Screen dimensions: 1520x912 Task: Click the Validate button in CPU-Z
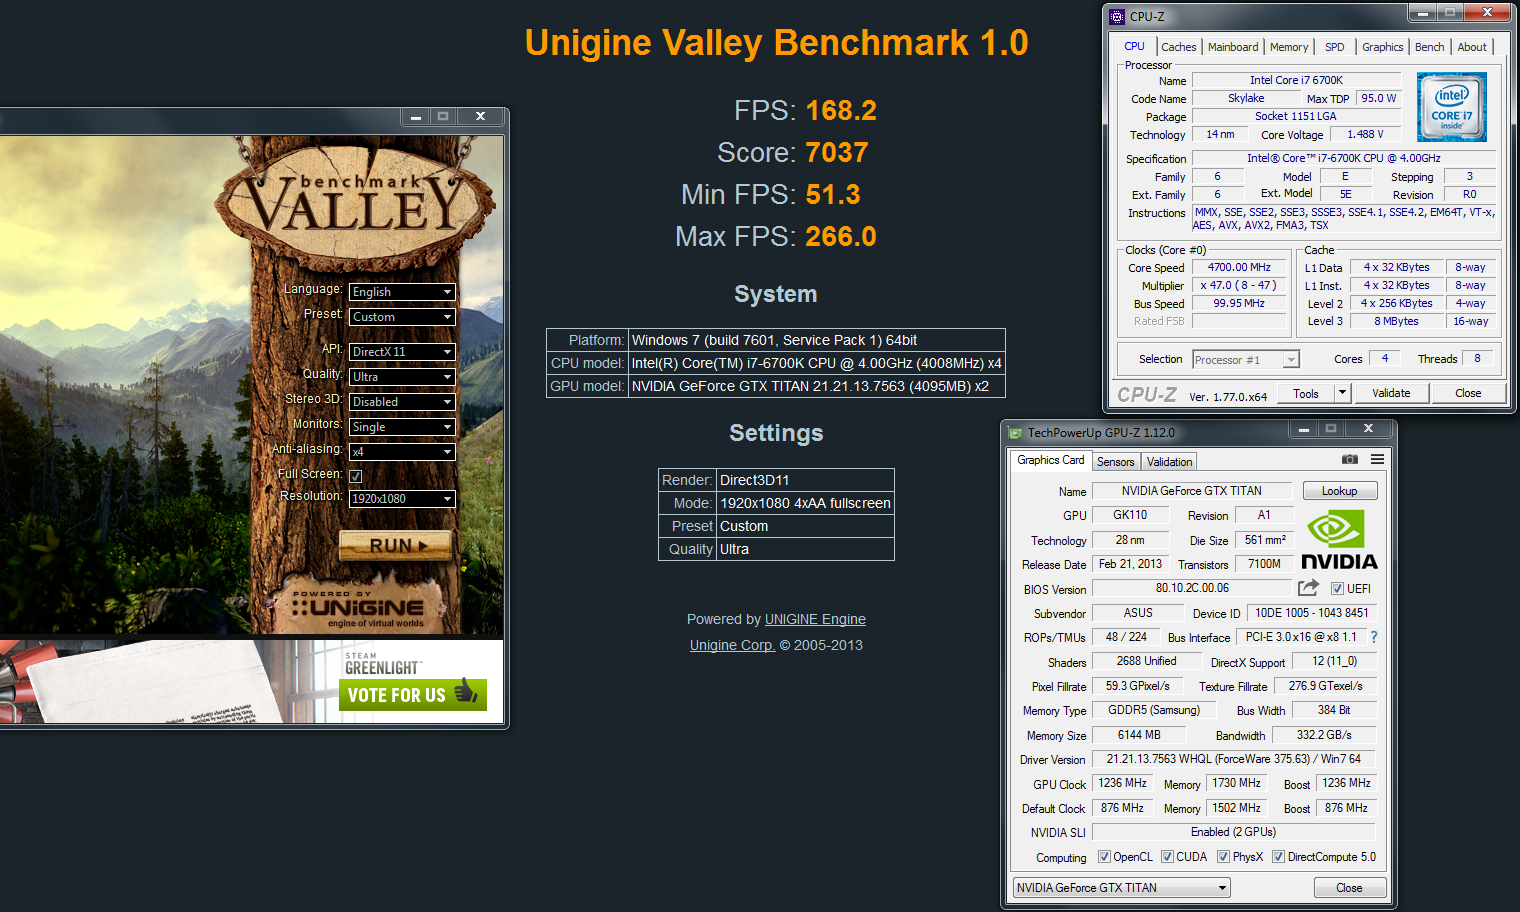coord(1391,393)
